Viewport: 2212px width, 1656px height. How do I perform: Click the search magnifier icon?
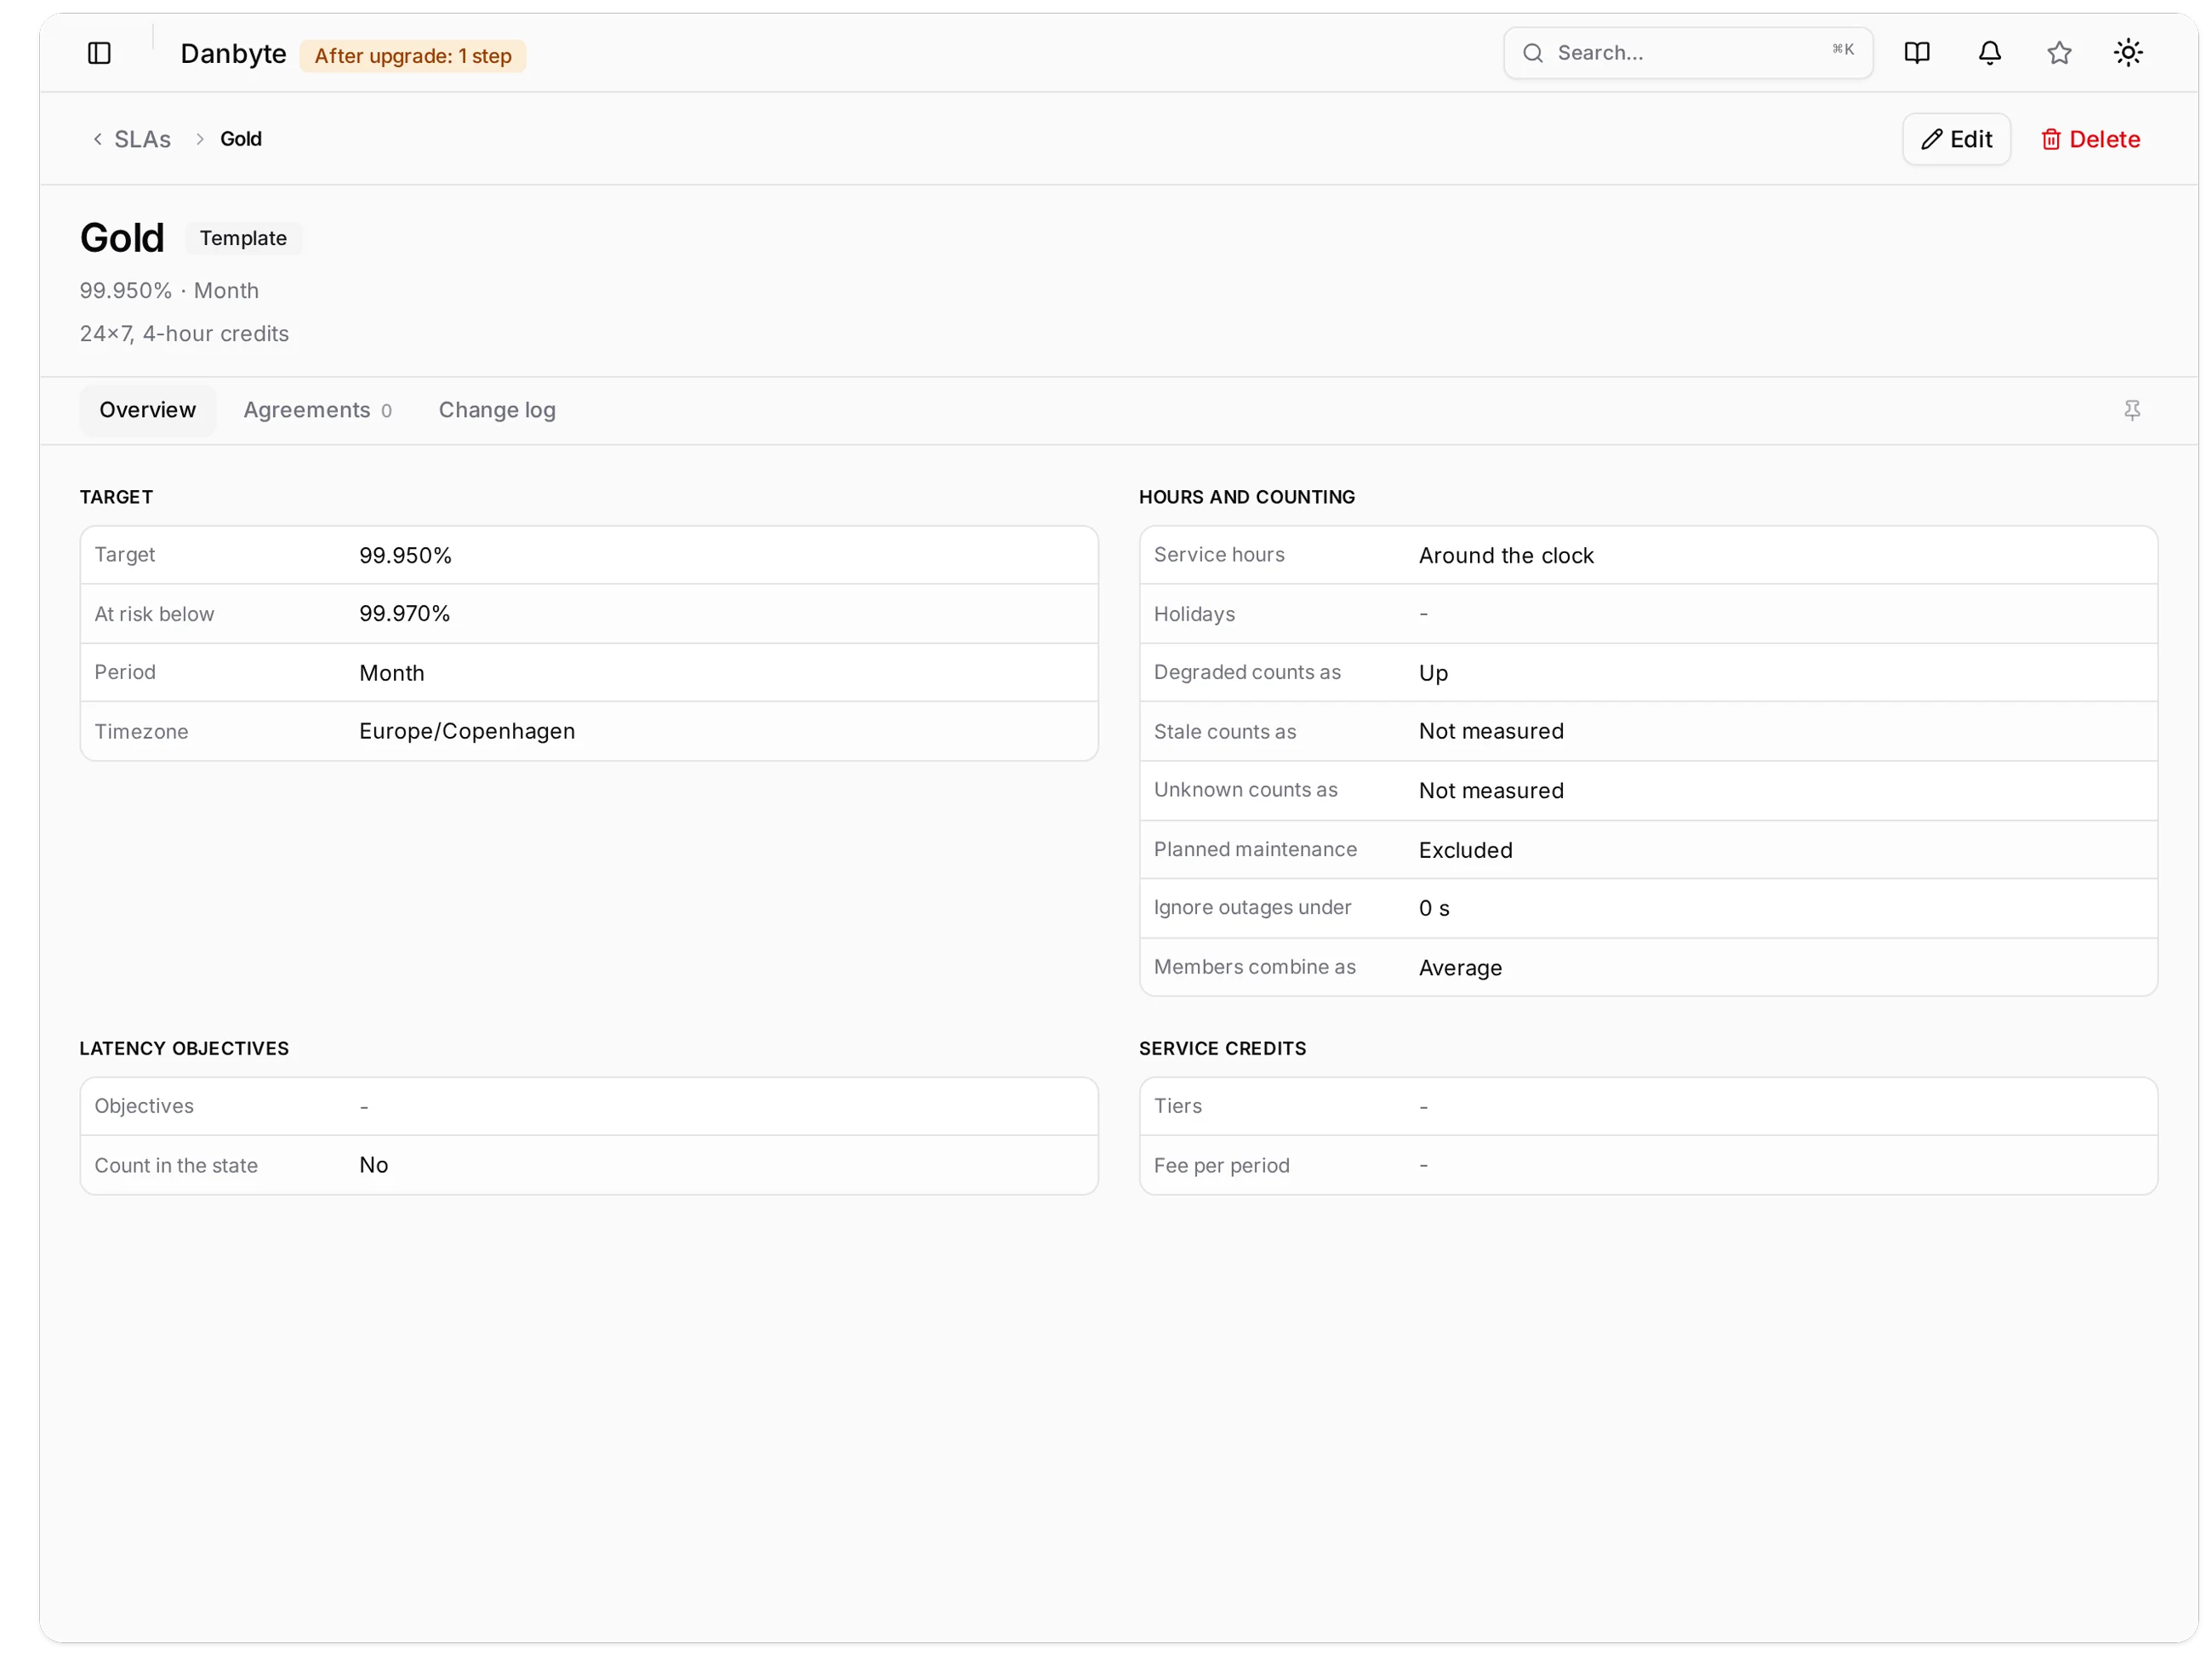tap(1532, 53)
